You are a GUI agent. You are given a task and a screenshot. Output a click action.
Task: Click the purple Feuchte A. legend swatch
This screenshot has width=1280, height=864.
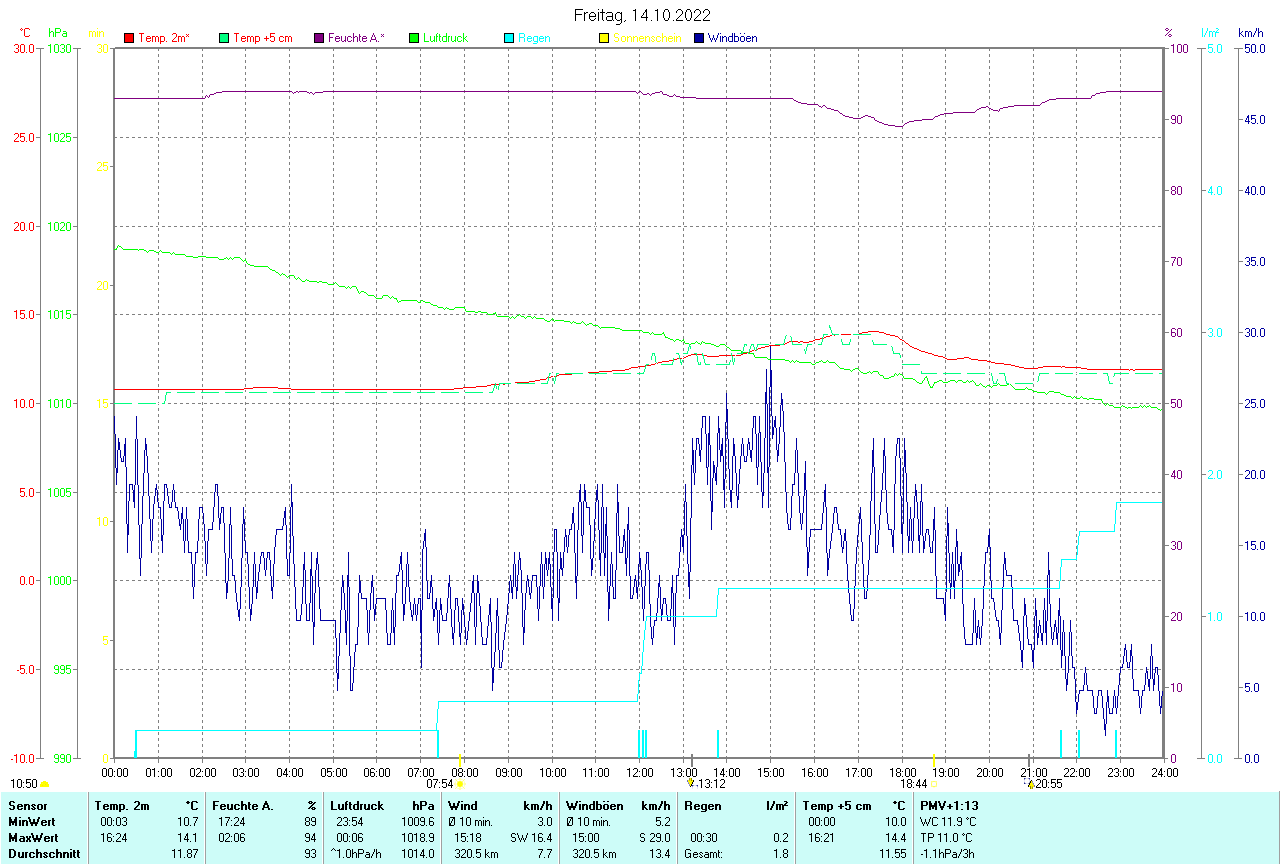pyautogui.click(x=319, y=38)
